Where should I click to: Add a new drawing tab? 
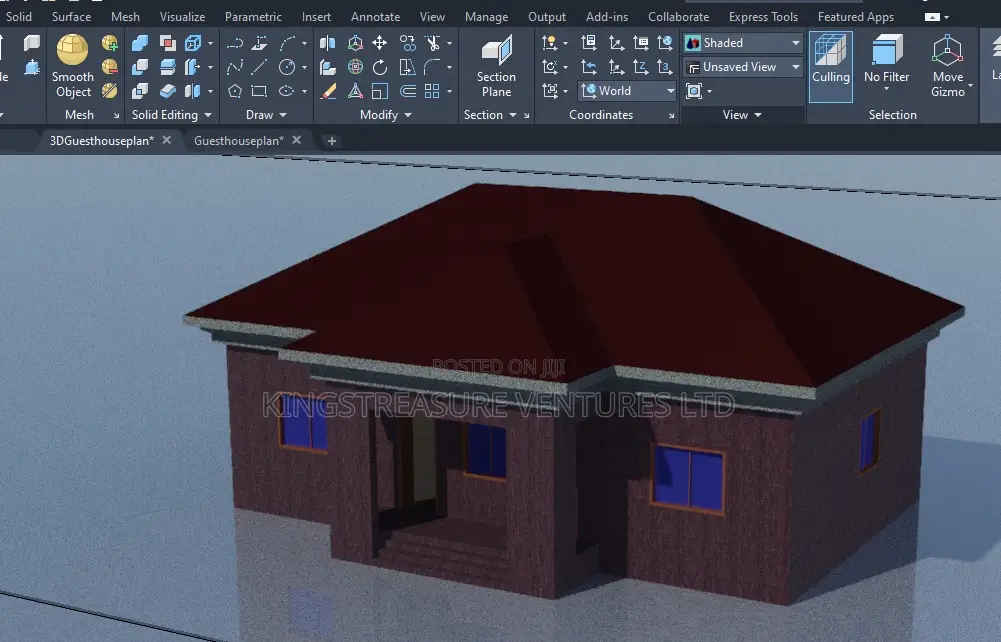point(331,141)
